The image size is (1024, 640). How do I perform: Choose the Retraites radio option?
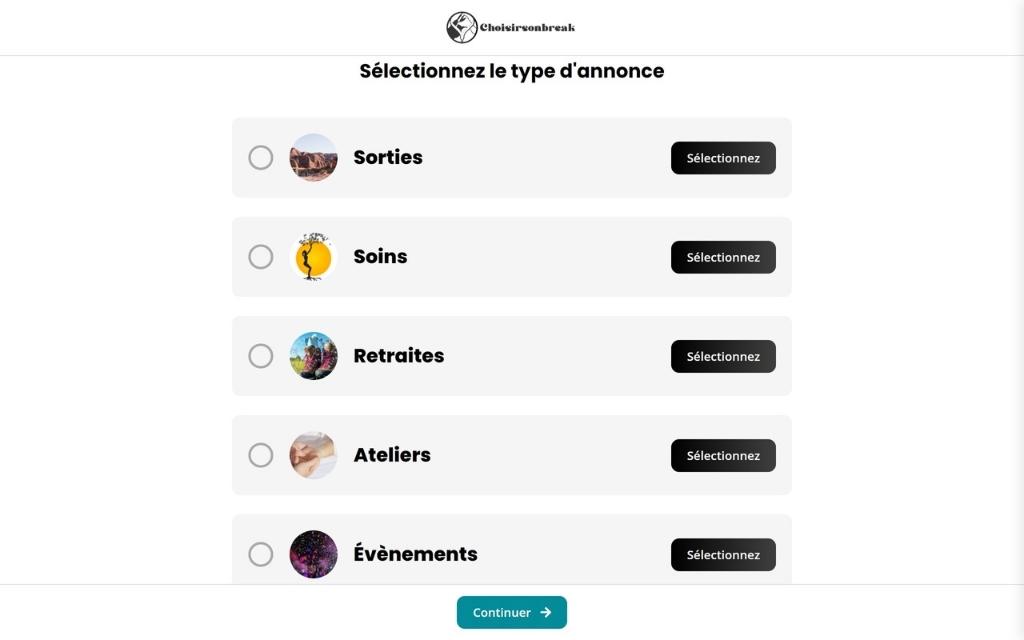click(x=260, y=356)
